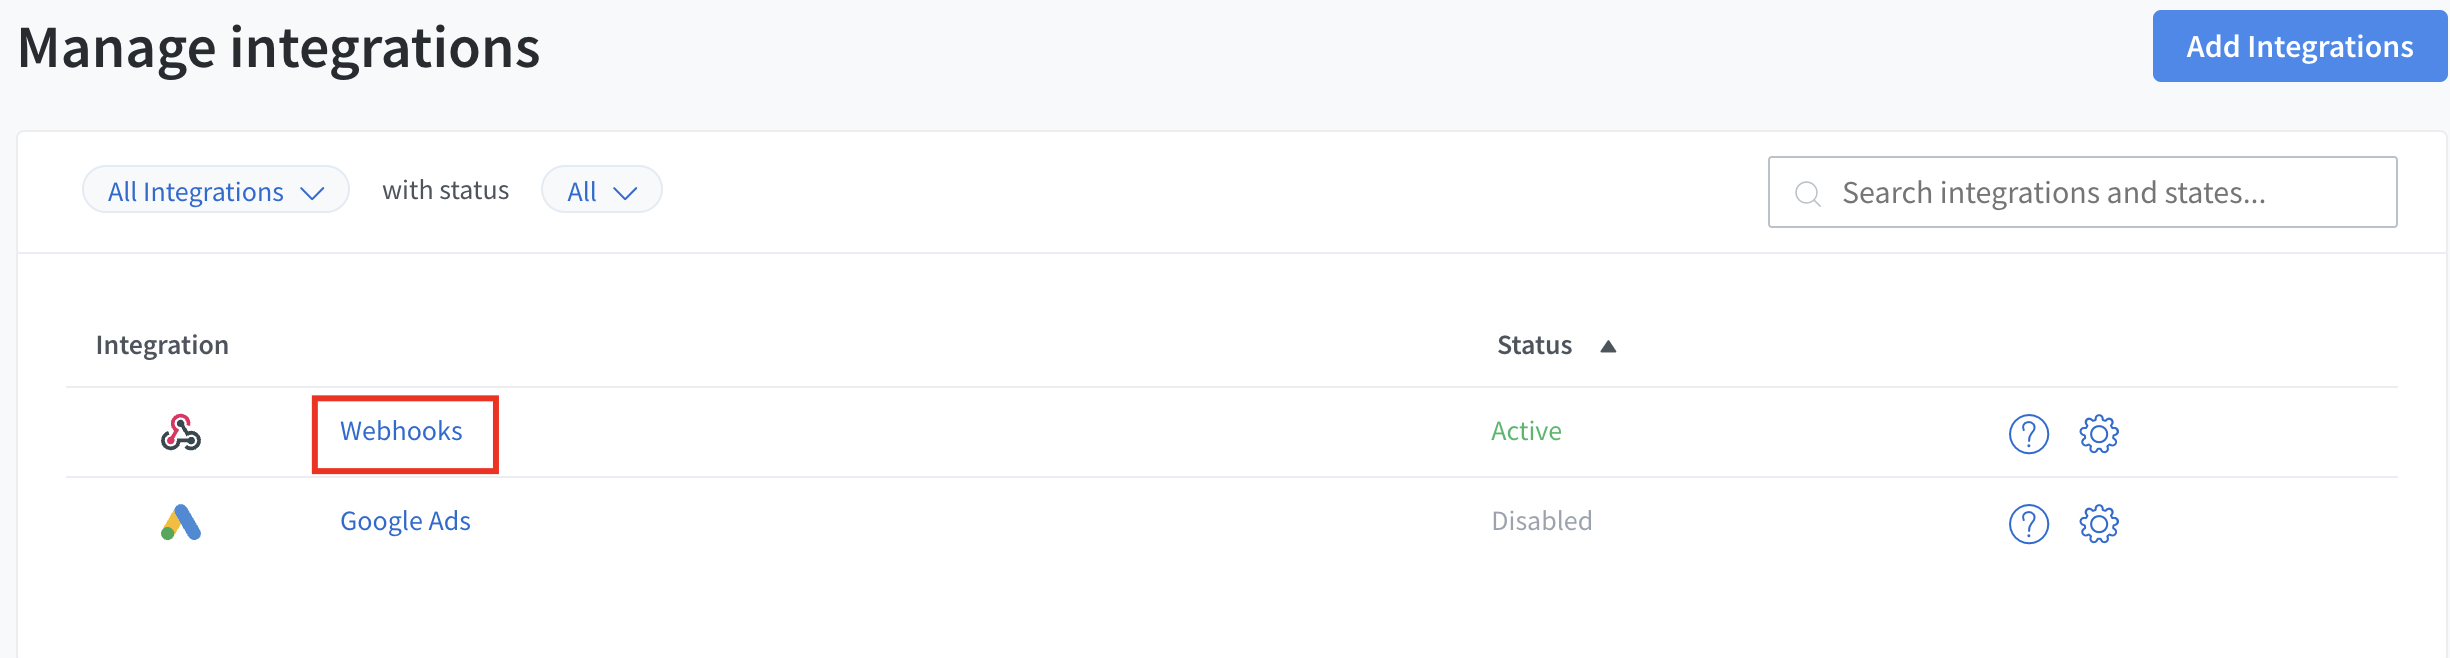Click the Manage integrations page heading
Image resolution: width=2450 pixels, height=658 pixels.
pos(279,48)
